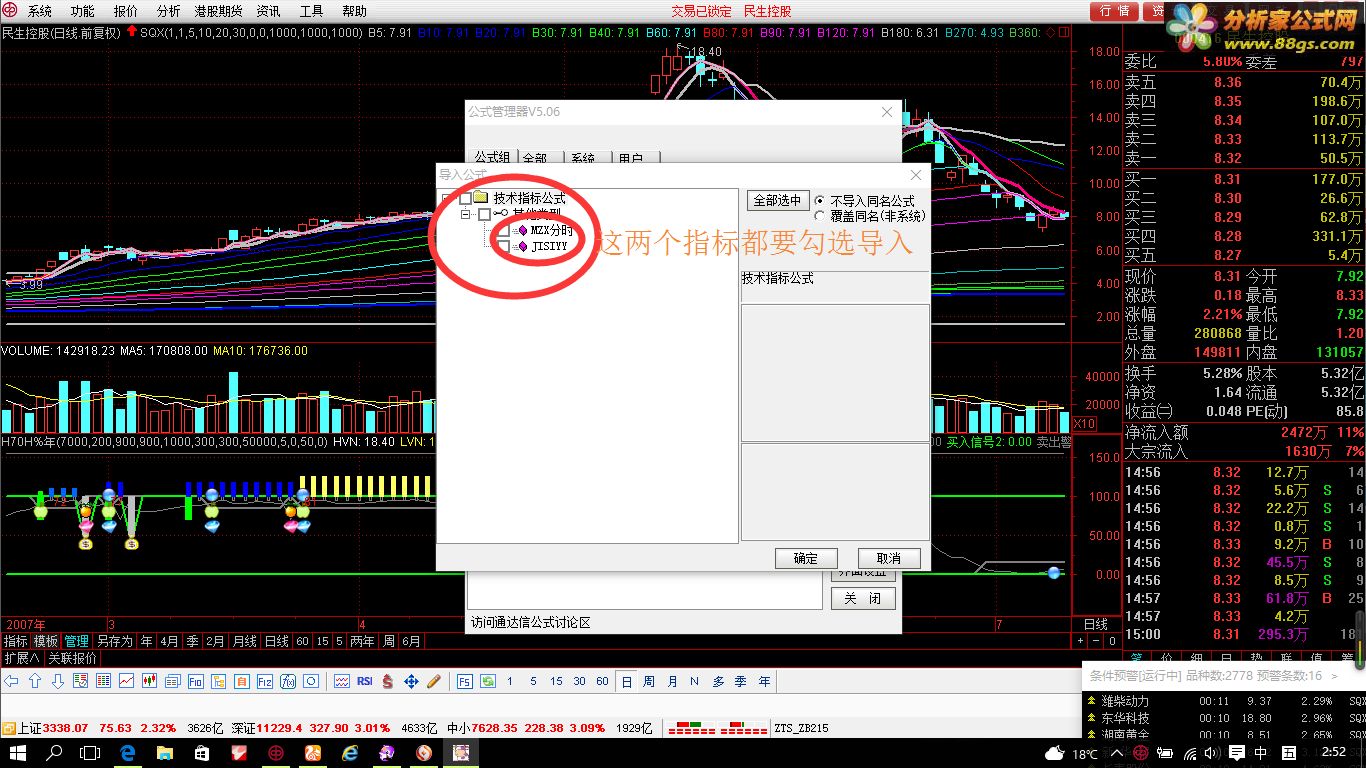
Task: Open Windows taskbar search
Action: coord(55,753)
